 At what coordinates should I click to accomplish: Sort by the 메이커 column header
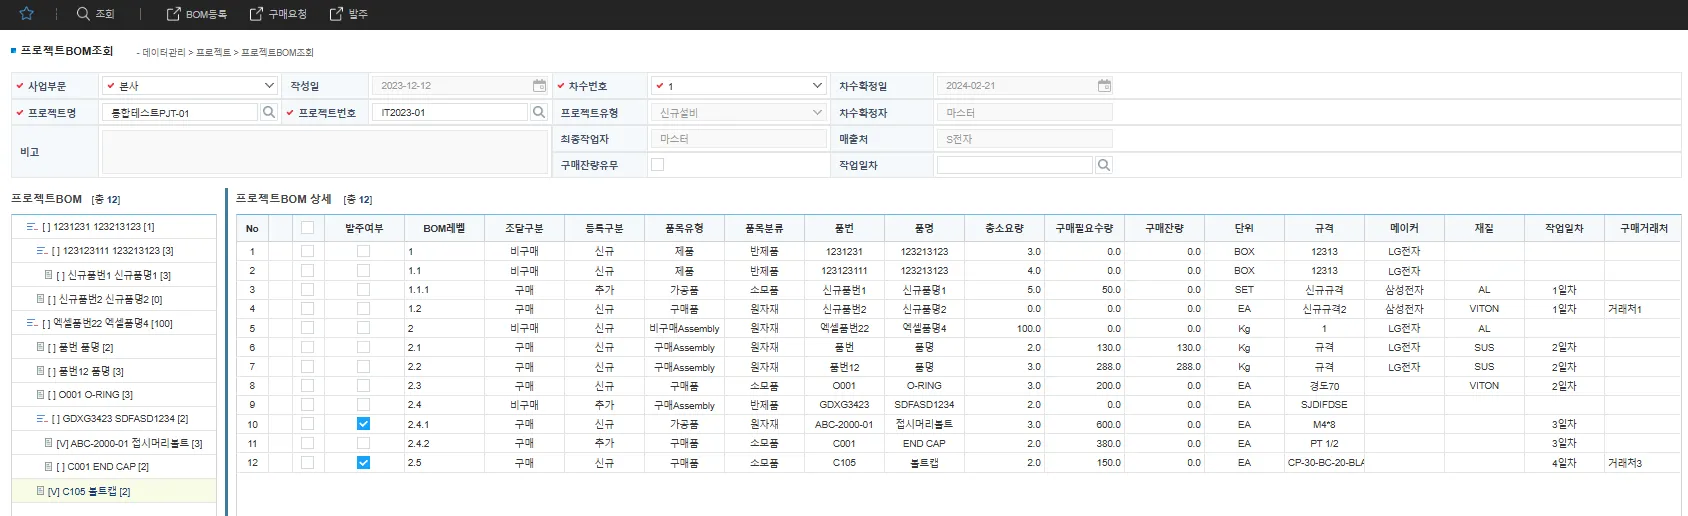[1404, 228]
